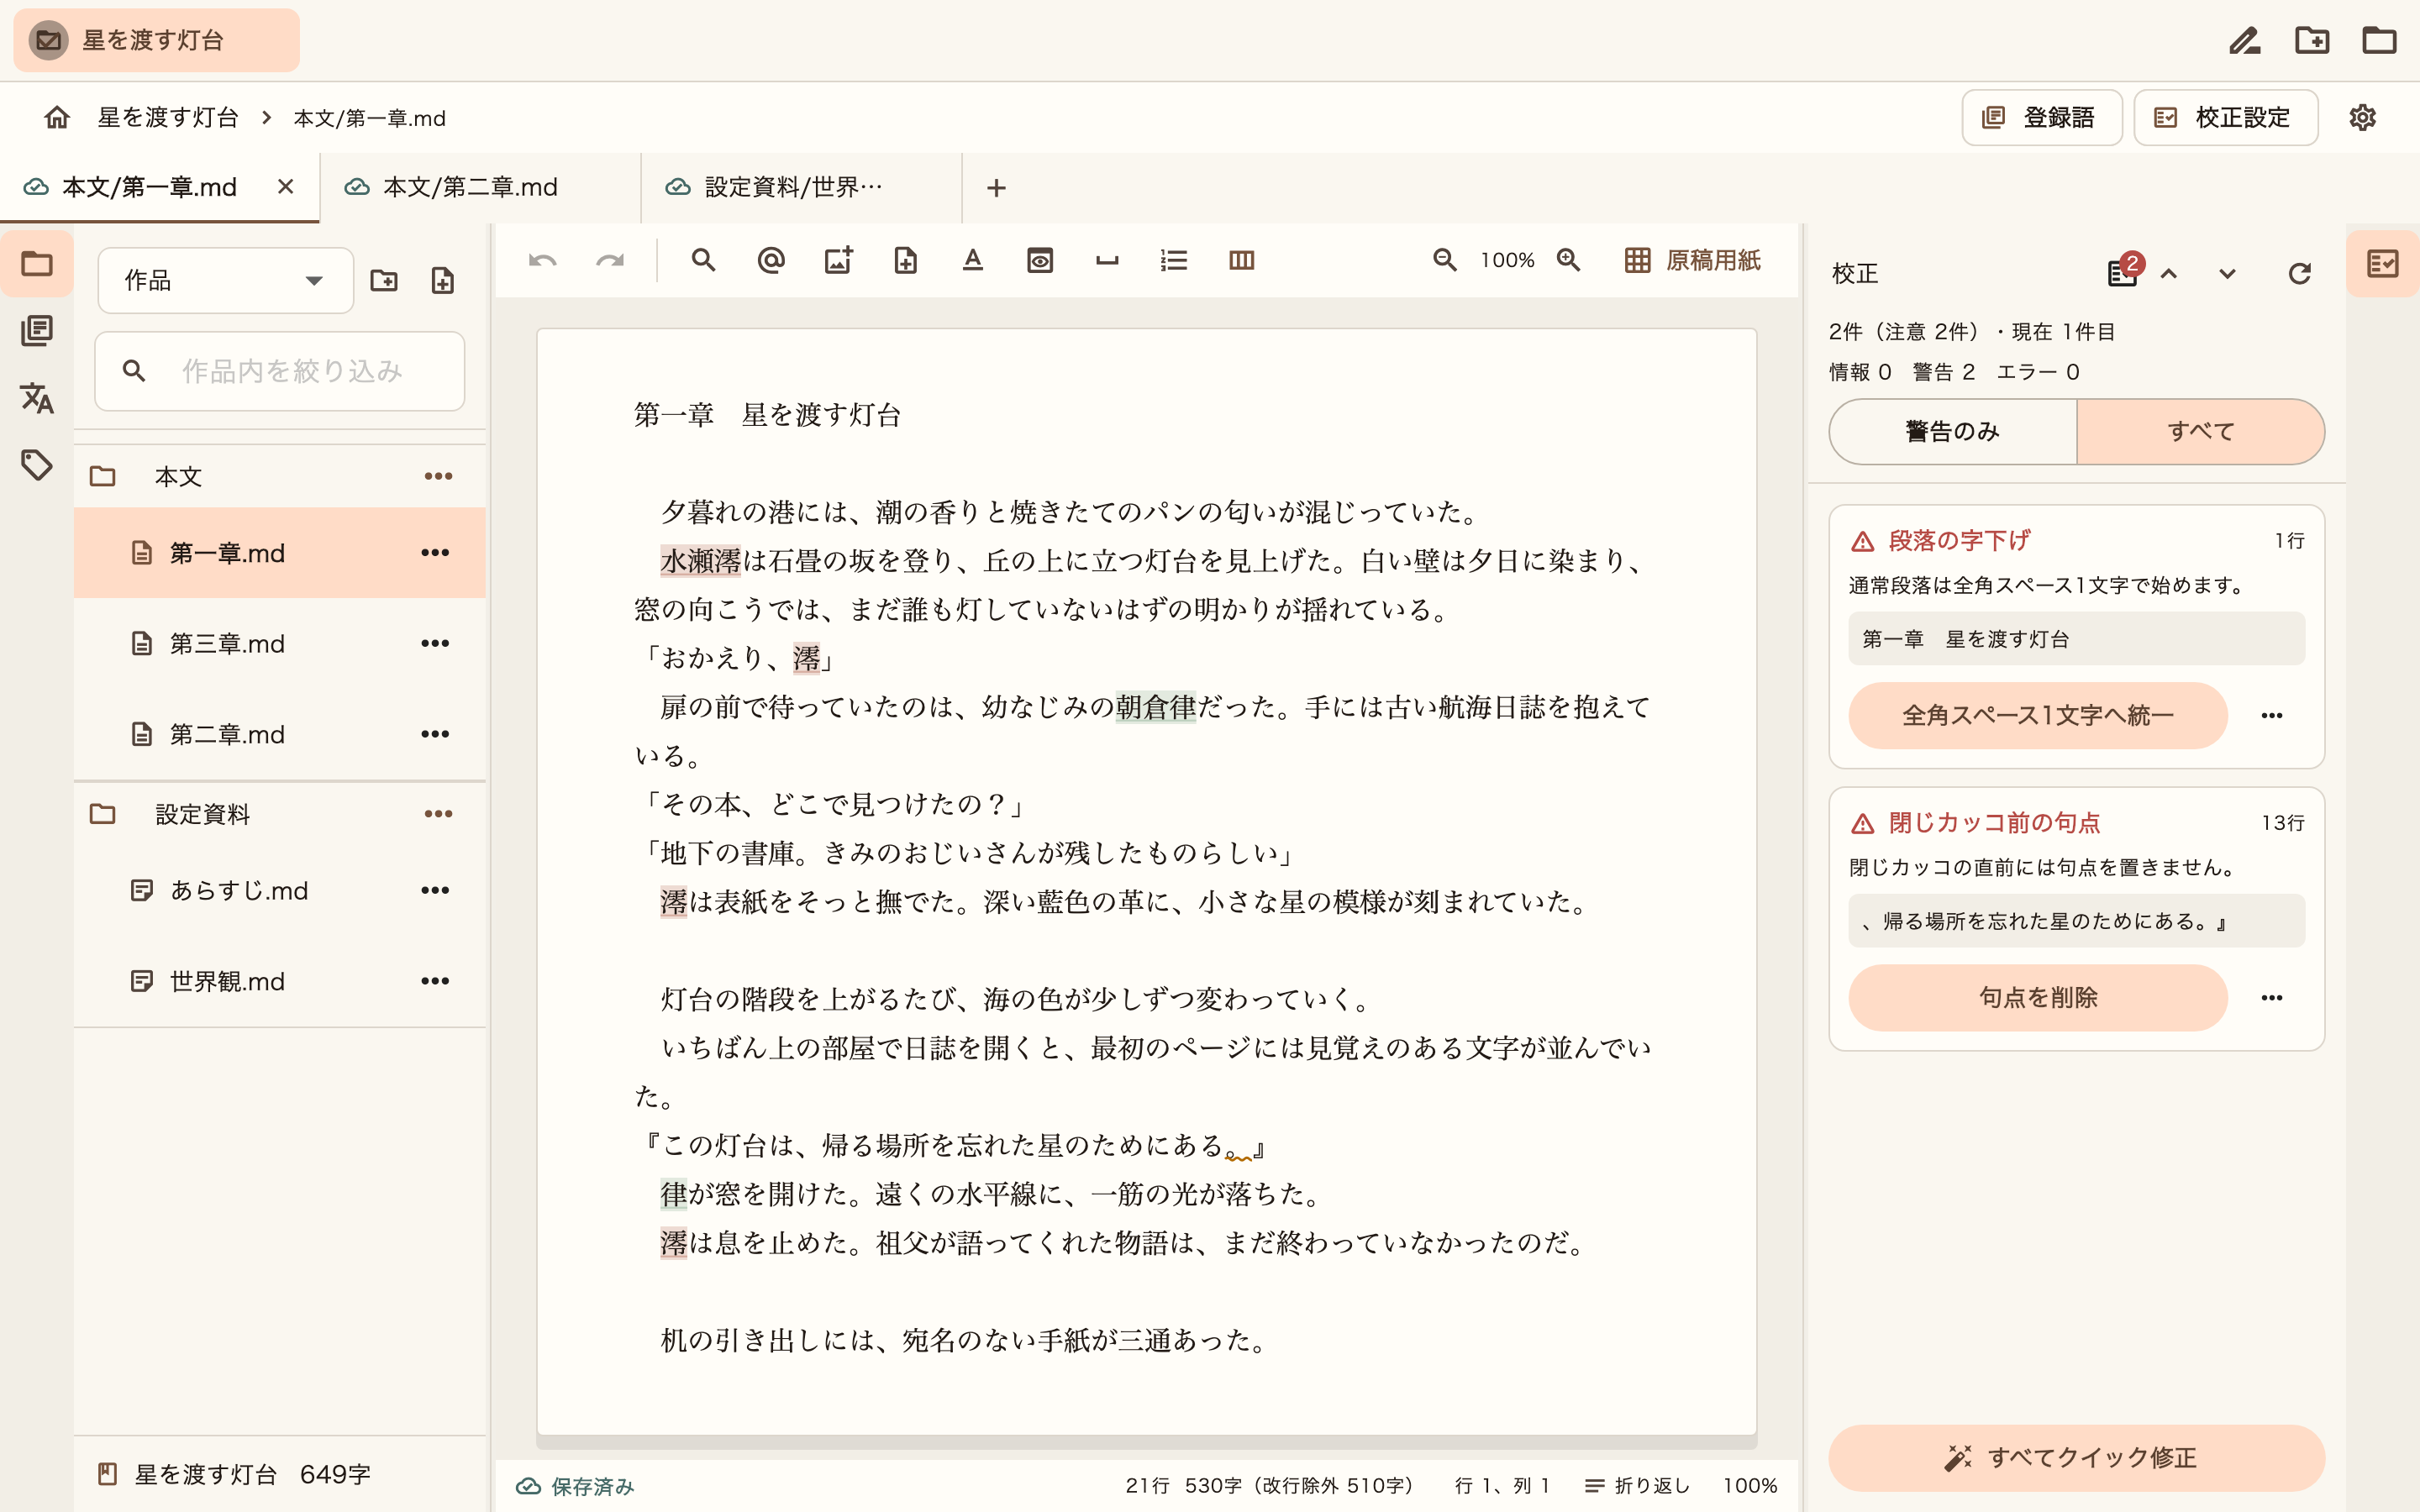Image resolution: width=2420 pixels, height=1512 pixels.
Task: Close the 本文/第一章.md tab
Action: tap(286, 187)
